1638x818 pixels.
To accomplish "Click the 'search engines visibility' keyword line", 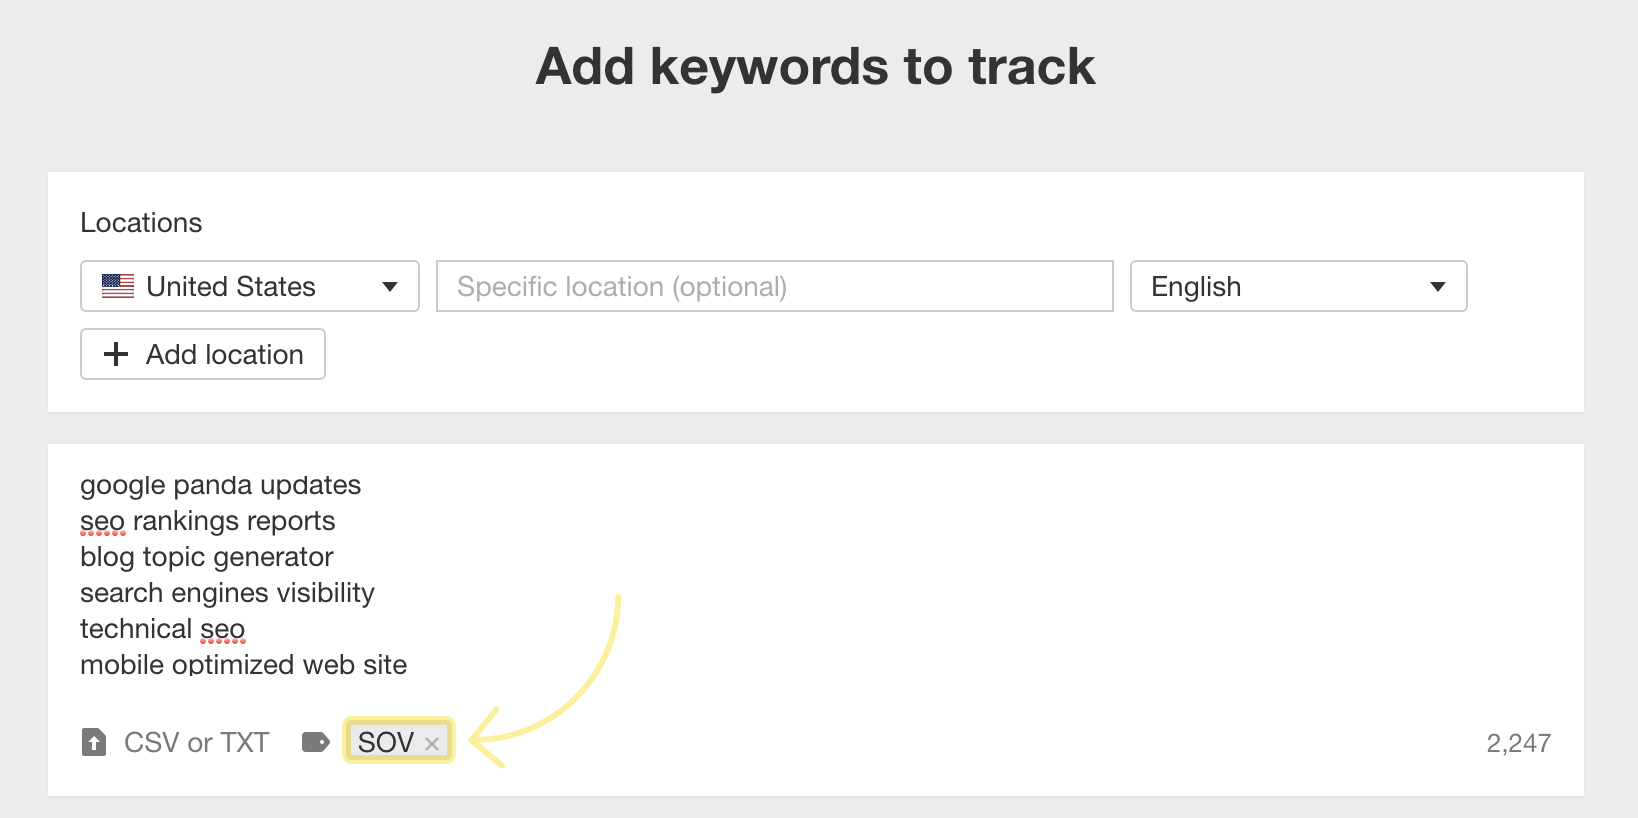I will click(x=227, y=593).
